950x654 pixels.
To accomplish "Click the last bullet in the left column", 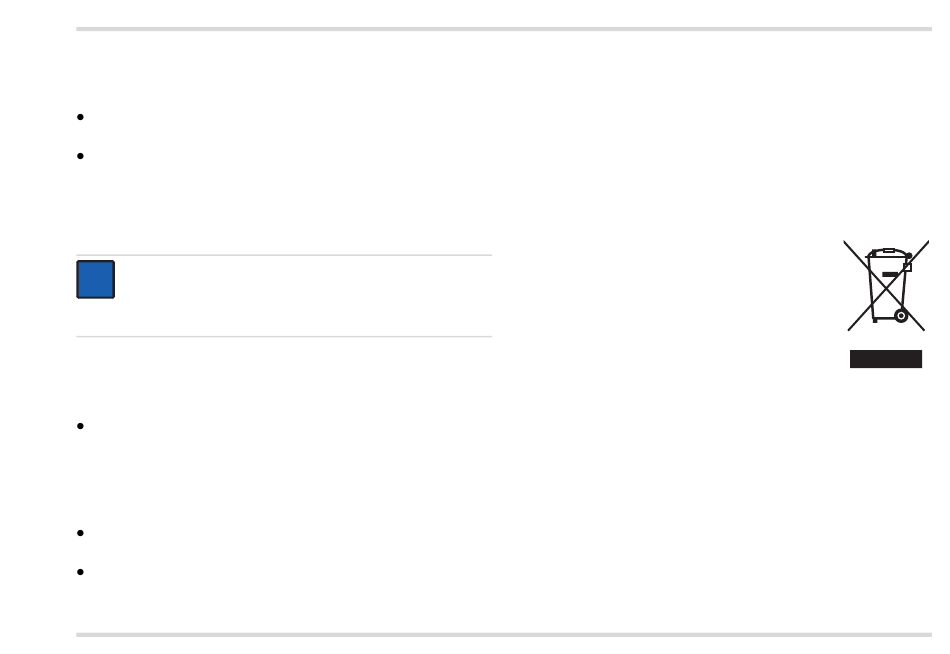I will point(81,572).
